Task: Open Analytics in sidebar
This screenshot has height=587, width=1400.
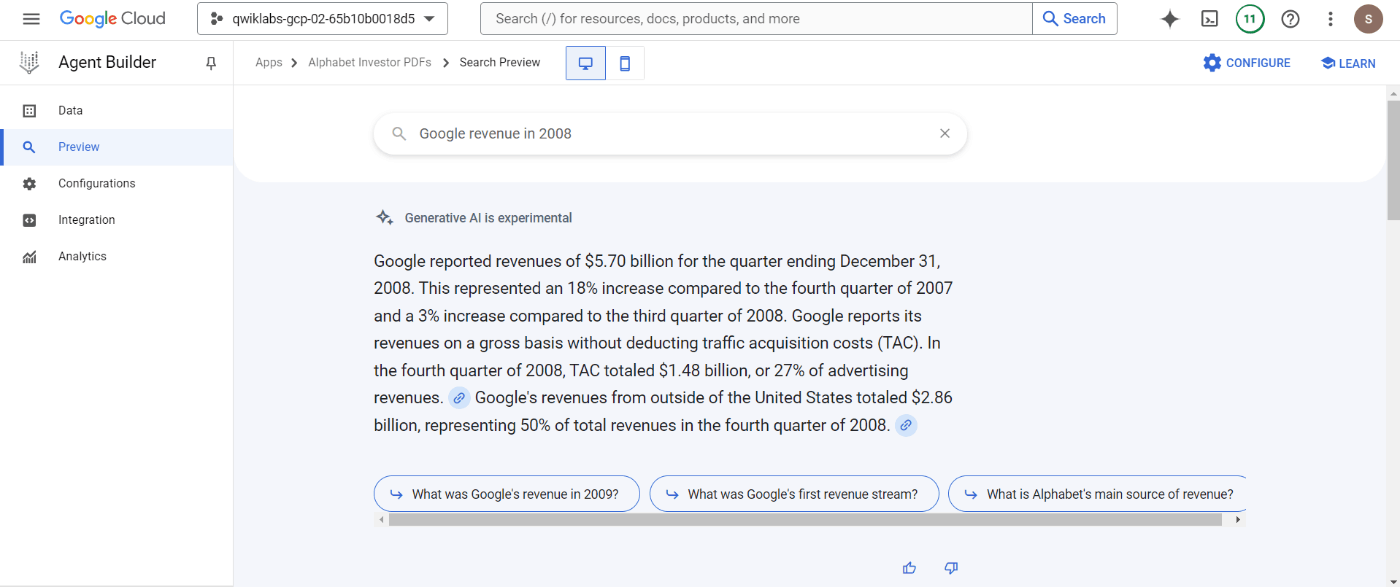Action: pyautogui.click(x=116, y=257)
